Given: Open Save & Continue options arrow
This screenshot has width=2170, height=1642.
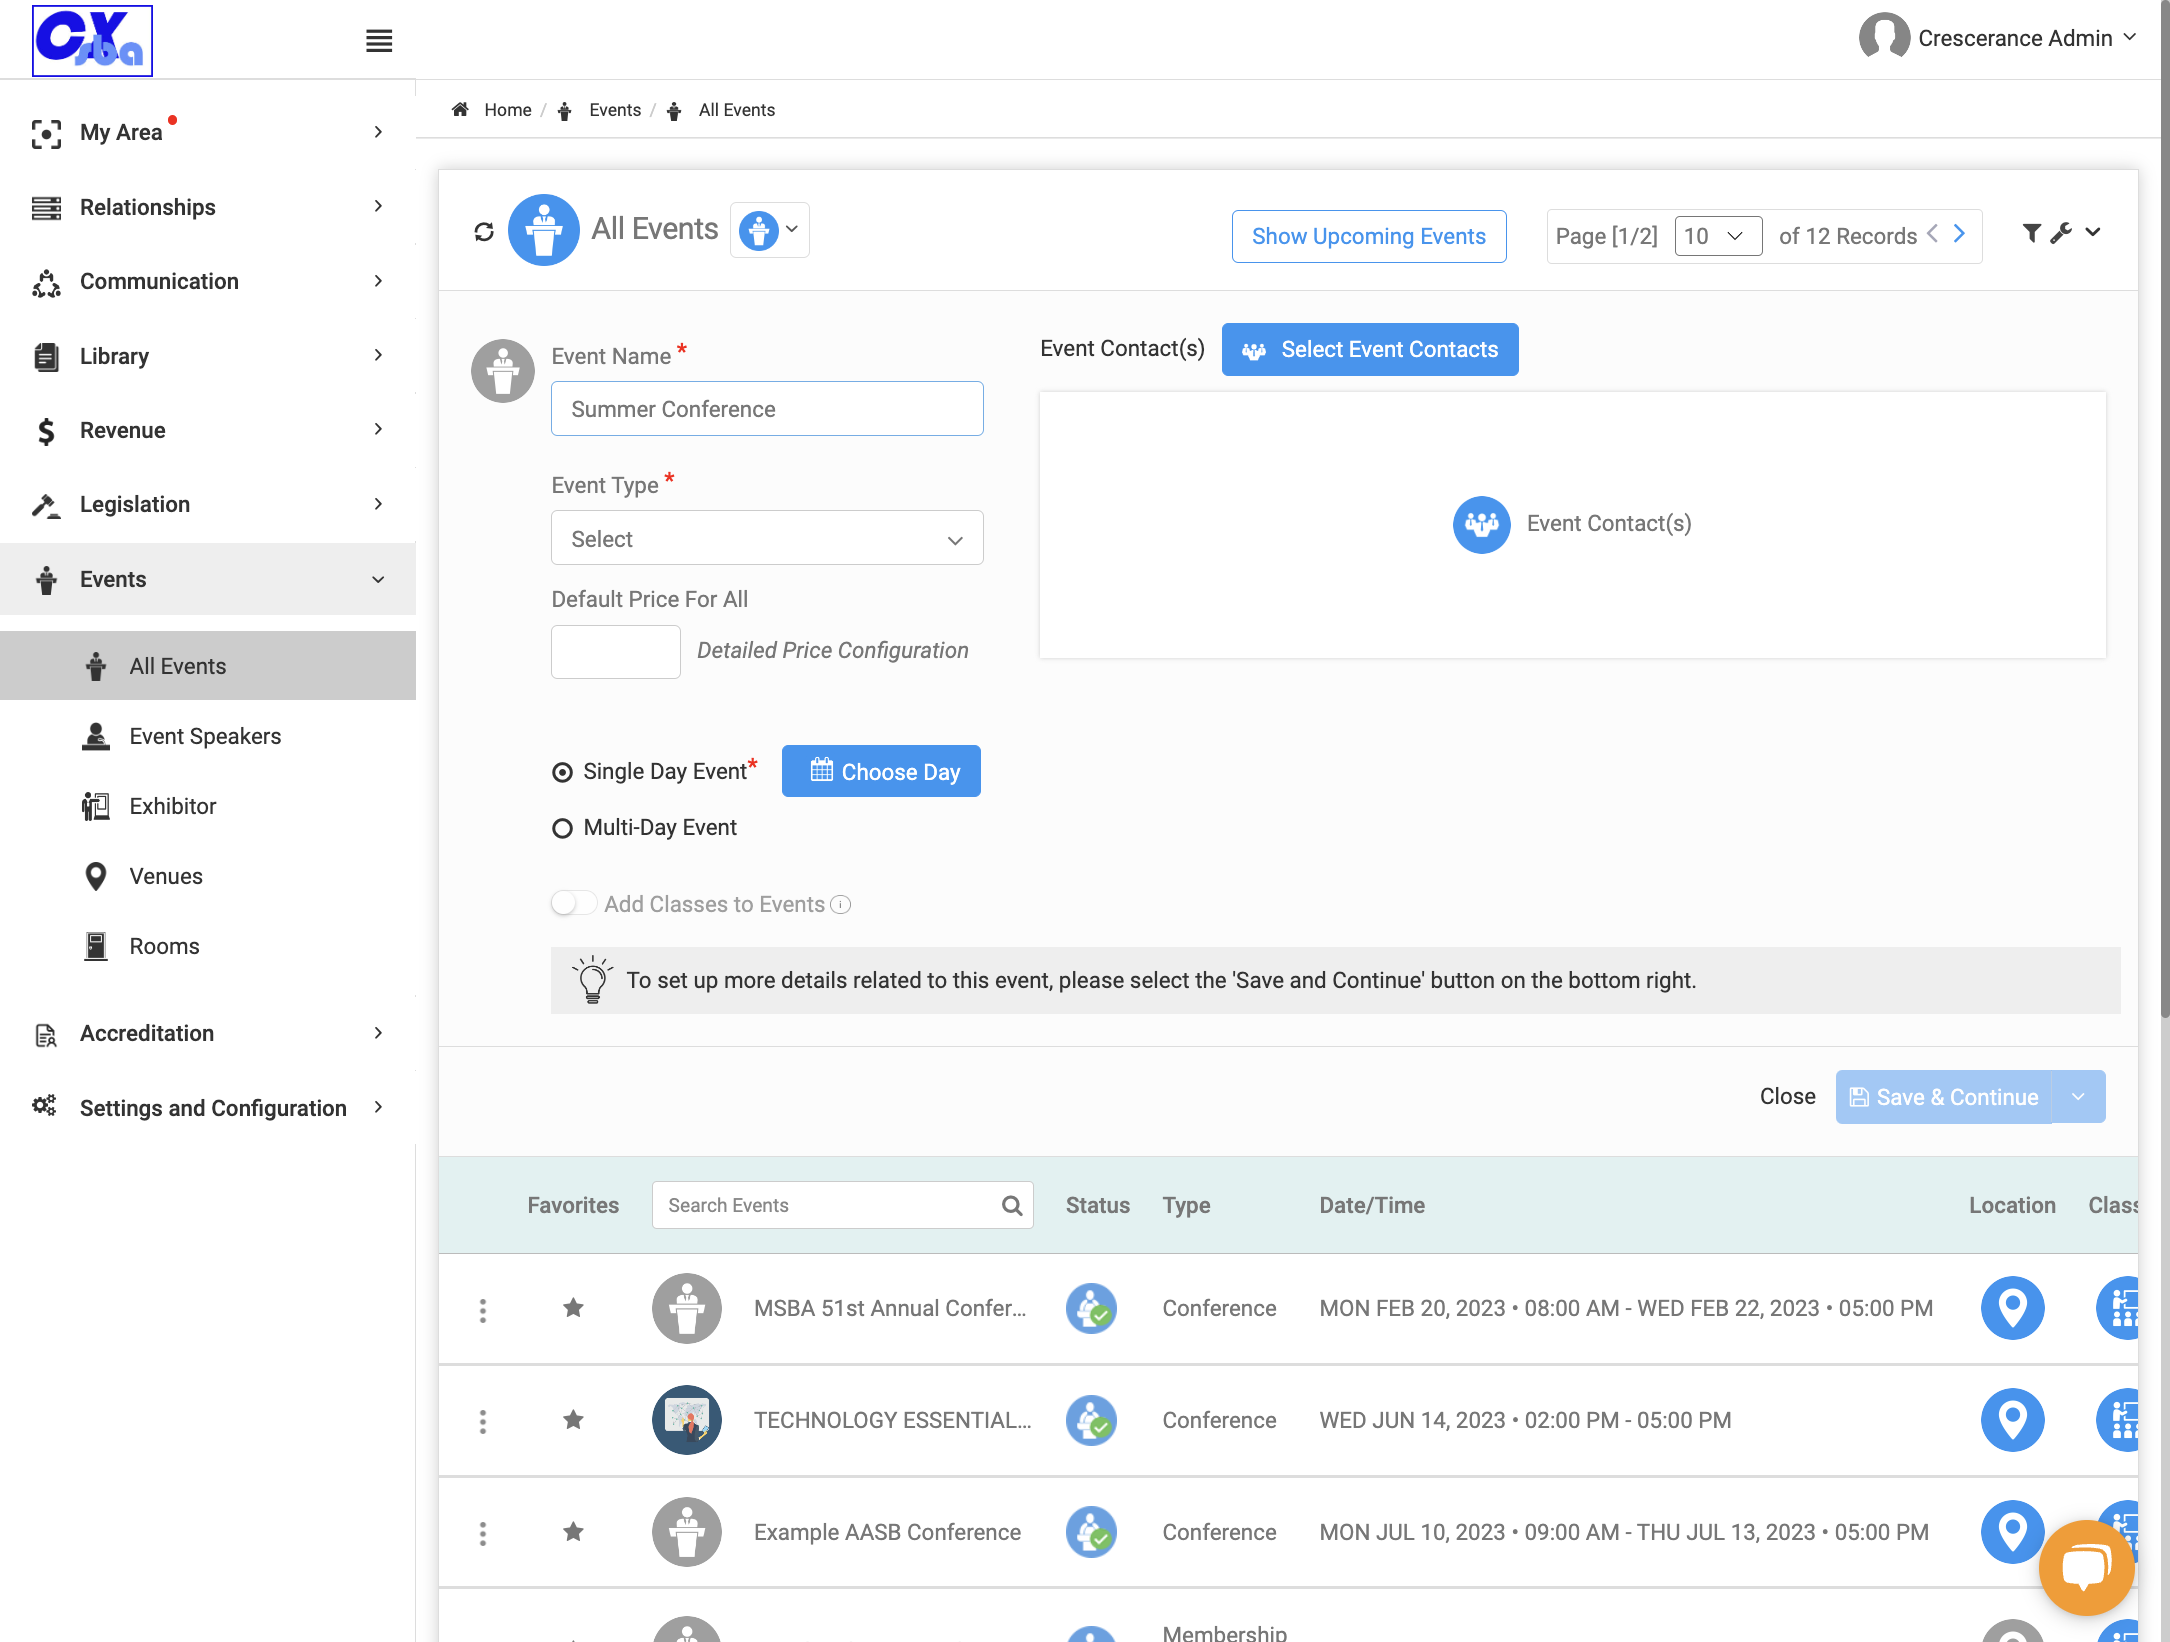Looking at the screenshot, I should (x=2078, y=1098).
